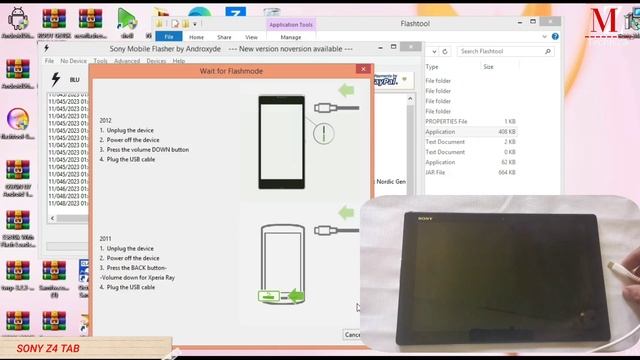
Task: Click the blue Help question mark icon
Action: 555,36
